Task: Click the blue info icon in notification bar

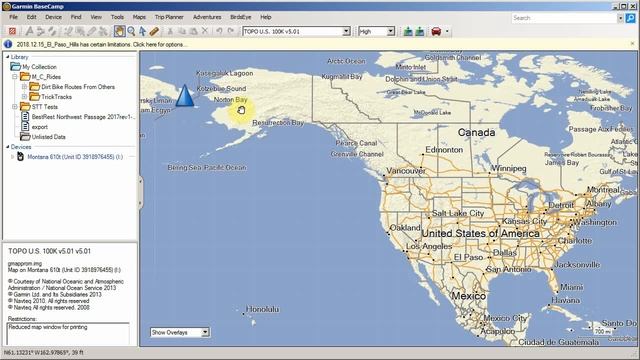Action: [x=8, y=44]
